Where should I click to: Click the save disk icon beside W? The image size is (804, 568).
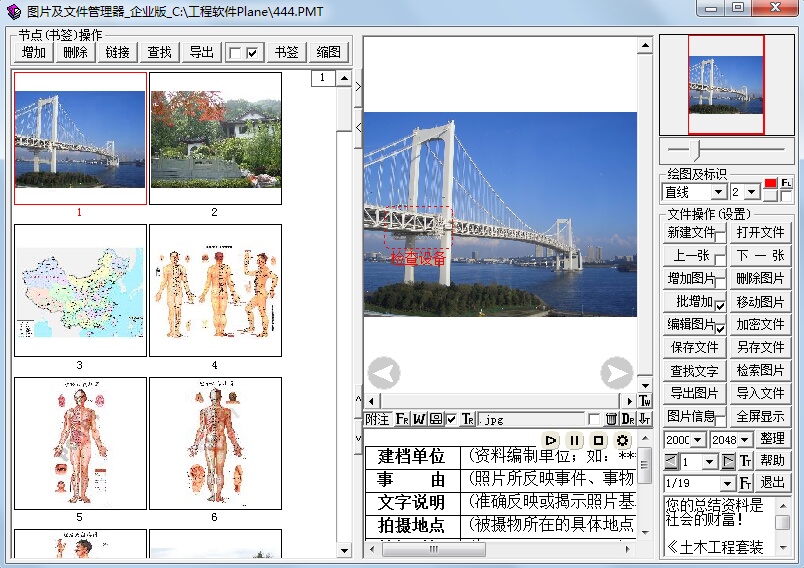(x=436, y=419)
